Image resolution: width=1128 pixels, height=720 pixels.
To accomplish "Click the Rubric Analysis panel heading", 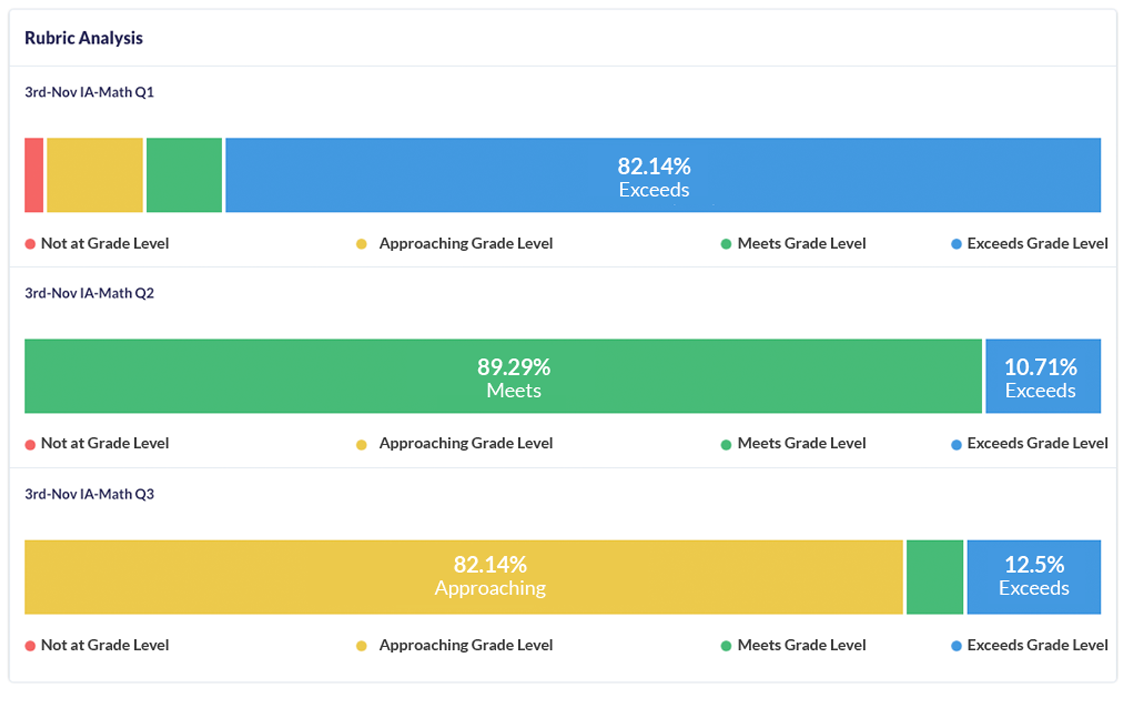I will coord(83,39).
